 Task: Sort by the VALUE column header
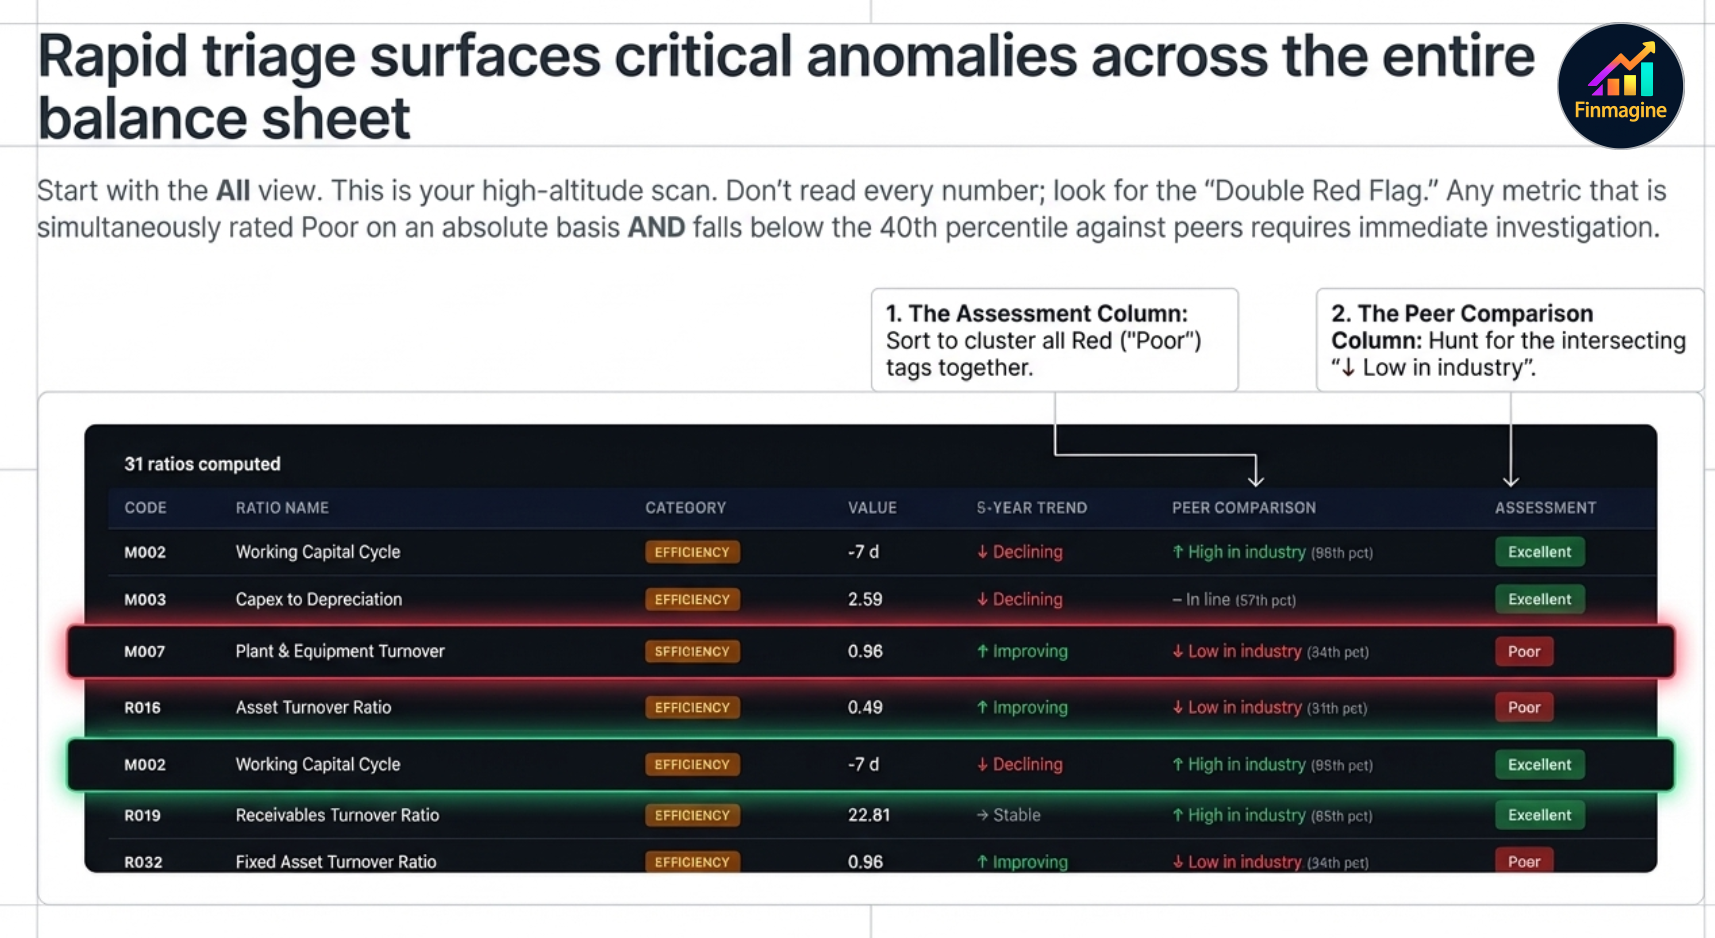coord(871,507)
